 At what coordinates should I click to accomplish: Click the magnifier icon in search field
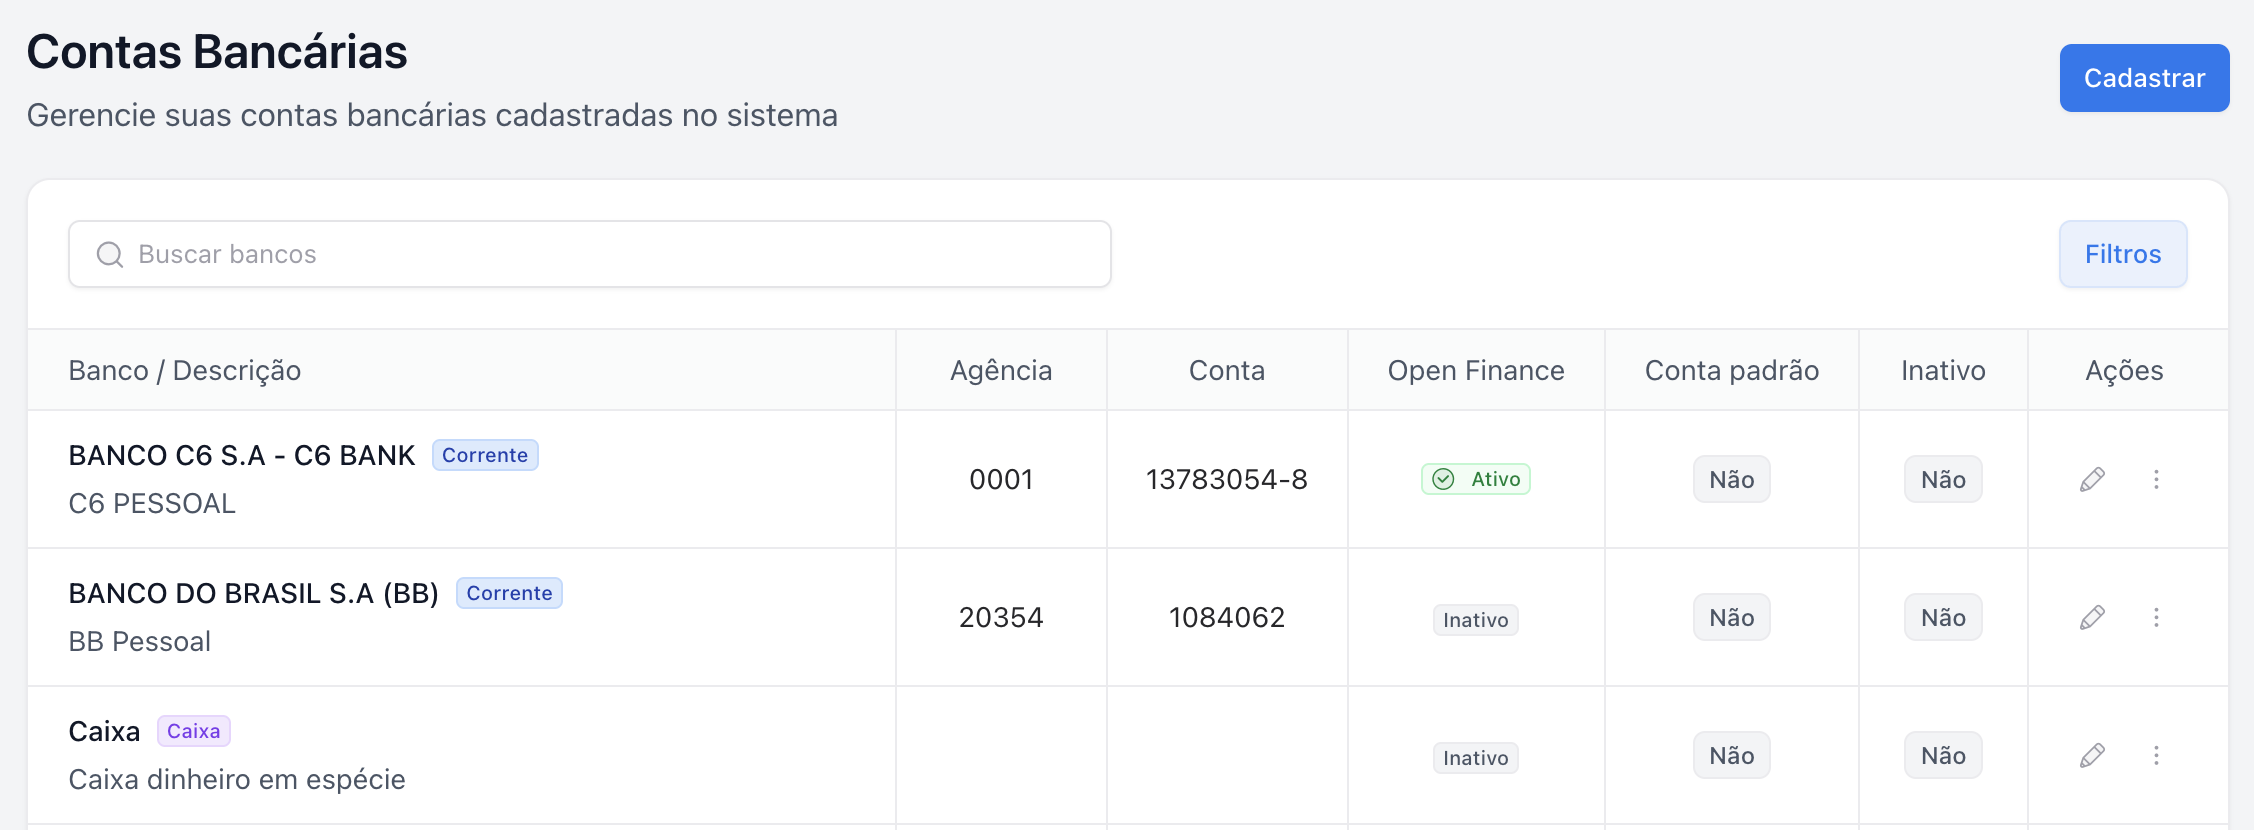110,255
